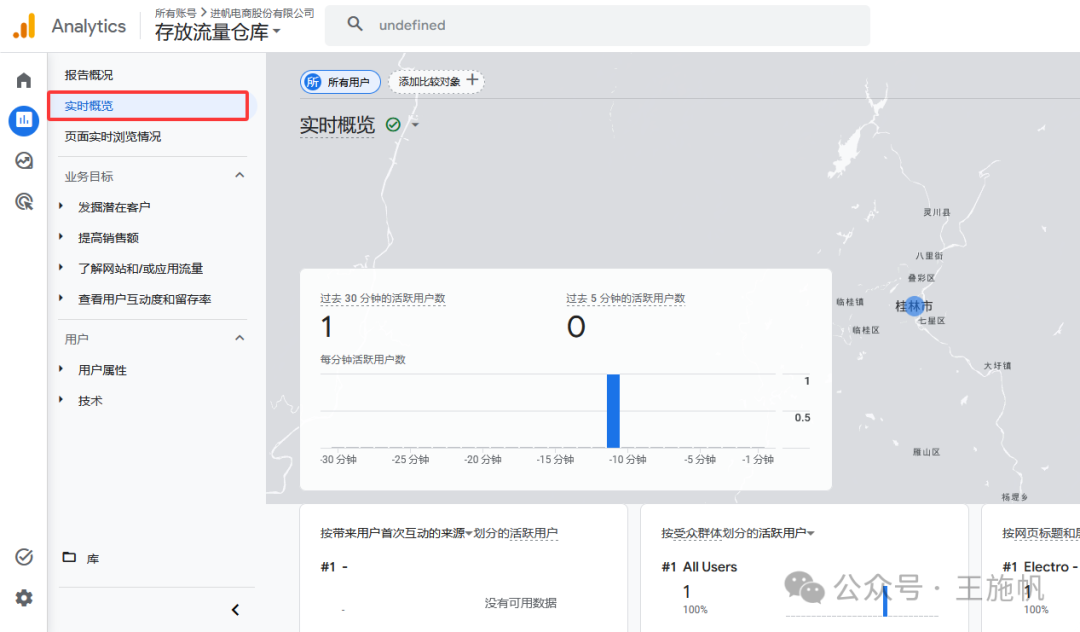Click 过去 30 分钟的活跃用户数 label
Image resolution: width=1080 pixels, height=632 pixels.
click(x=382, y=298)
